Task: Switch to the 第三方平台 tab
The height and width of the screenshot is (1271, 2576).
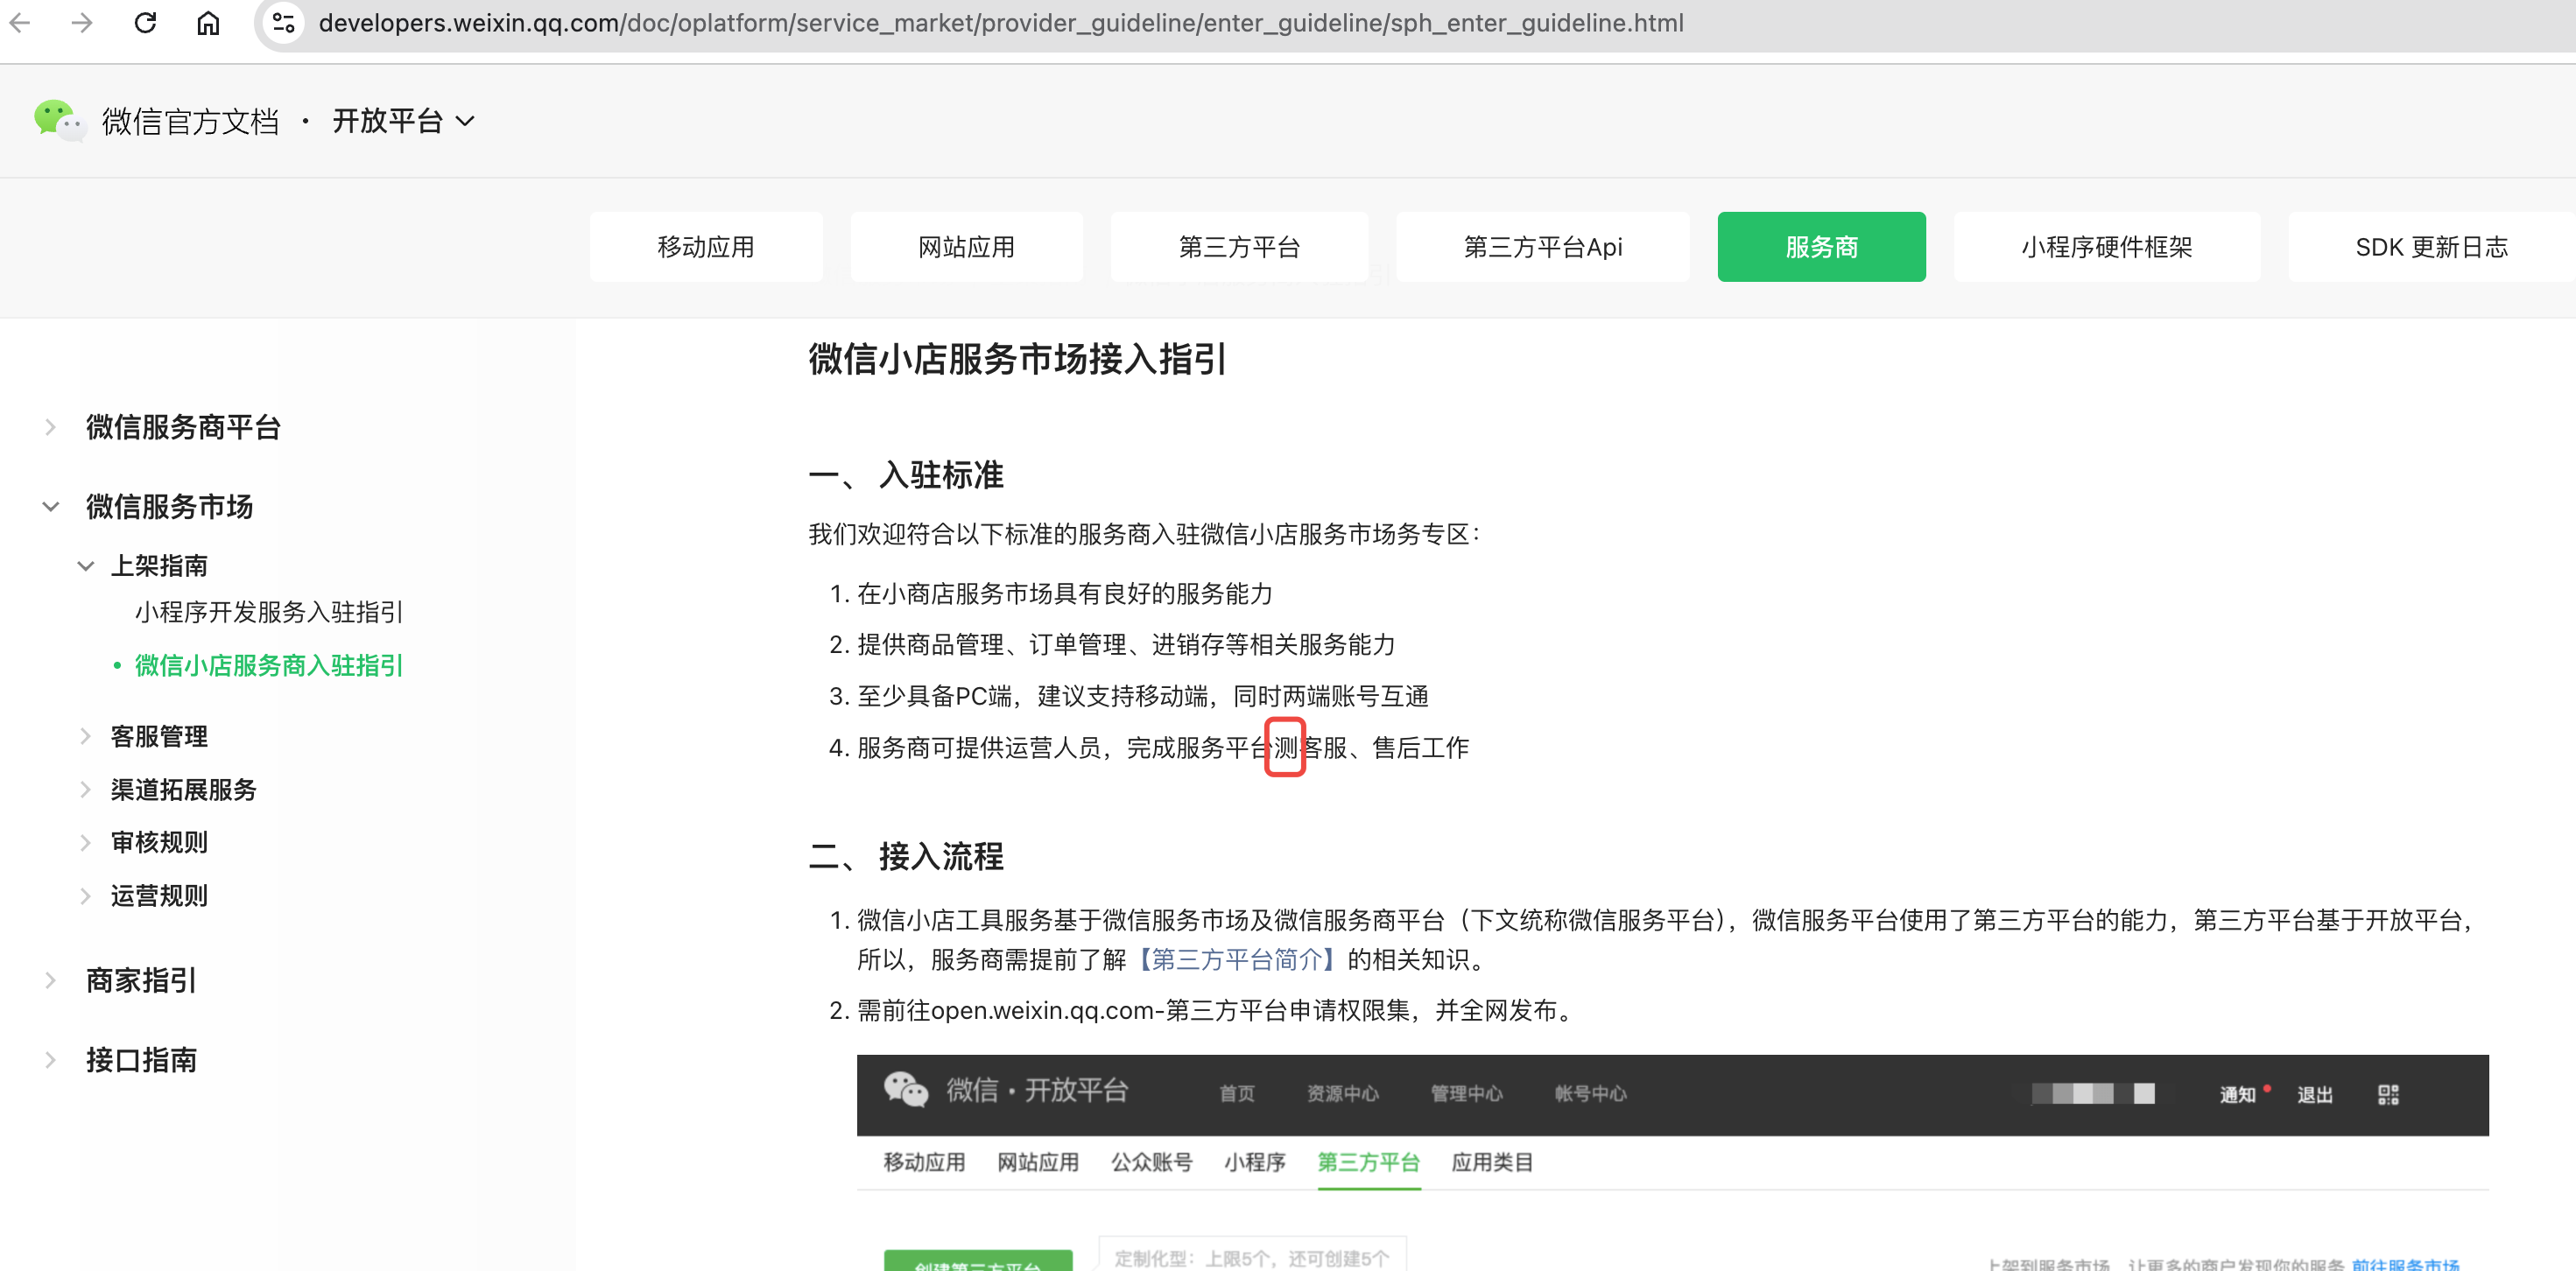Action: coord(1238,247)
